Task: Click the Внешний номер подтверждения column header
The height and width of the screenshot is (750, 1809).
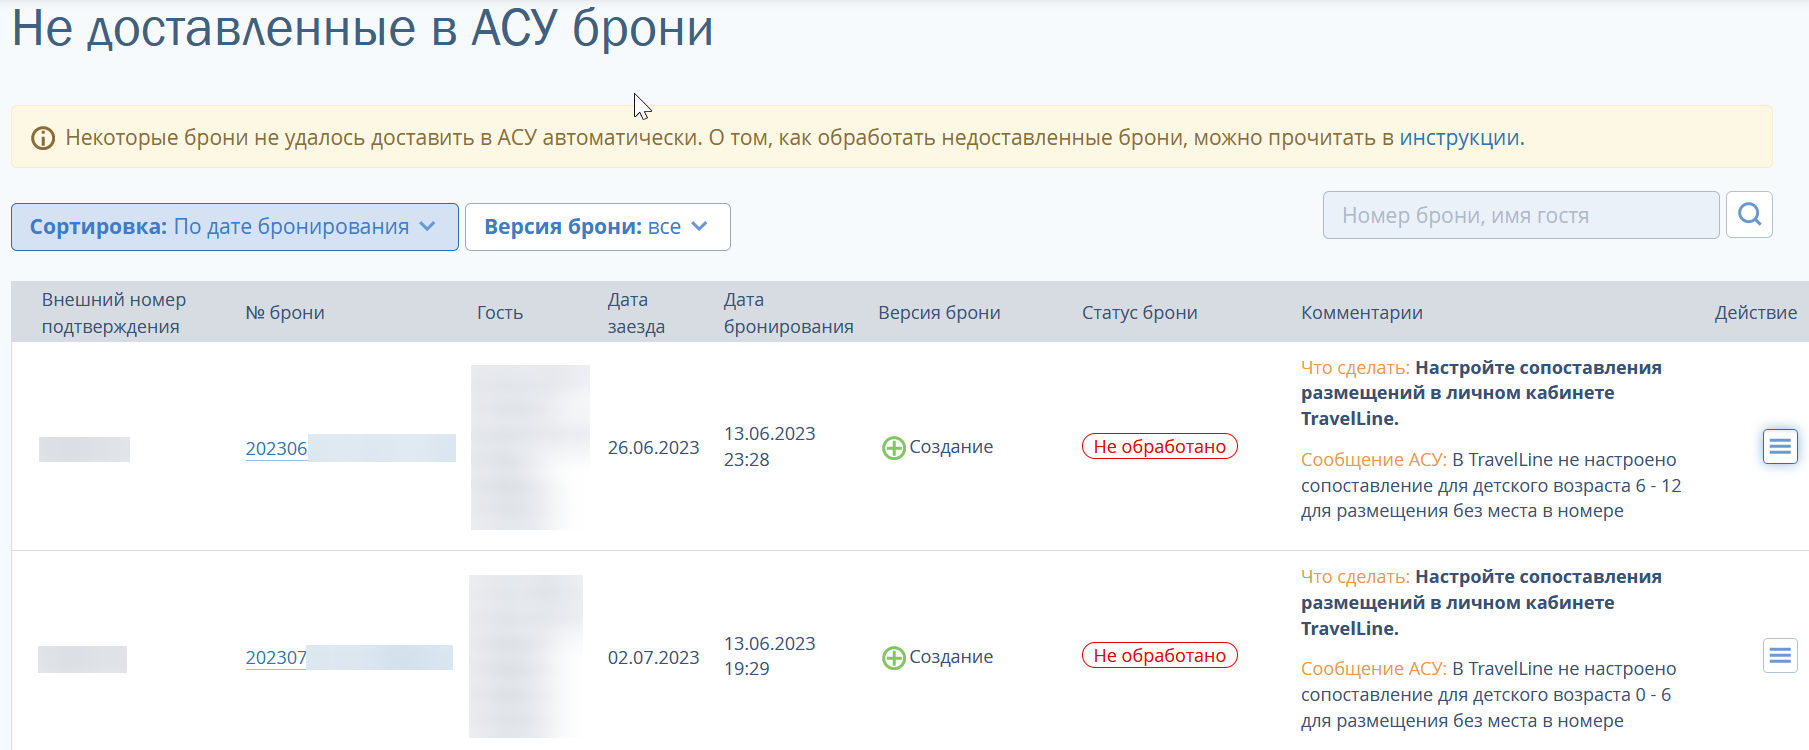Action: pos(114,313)
